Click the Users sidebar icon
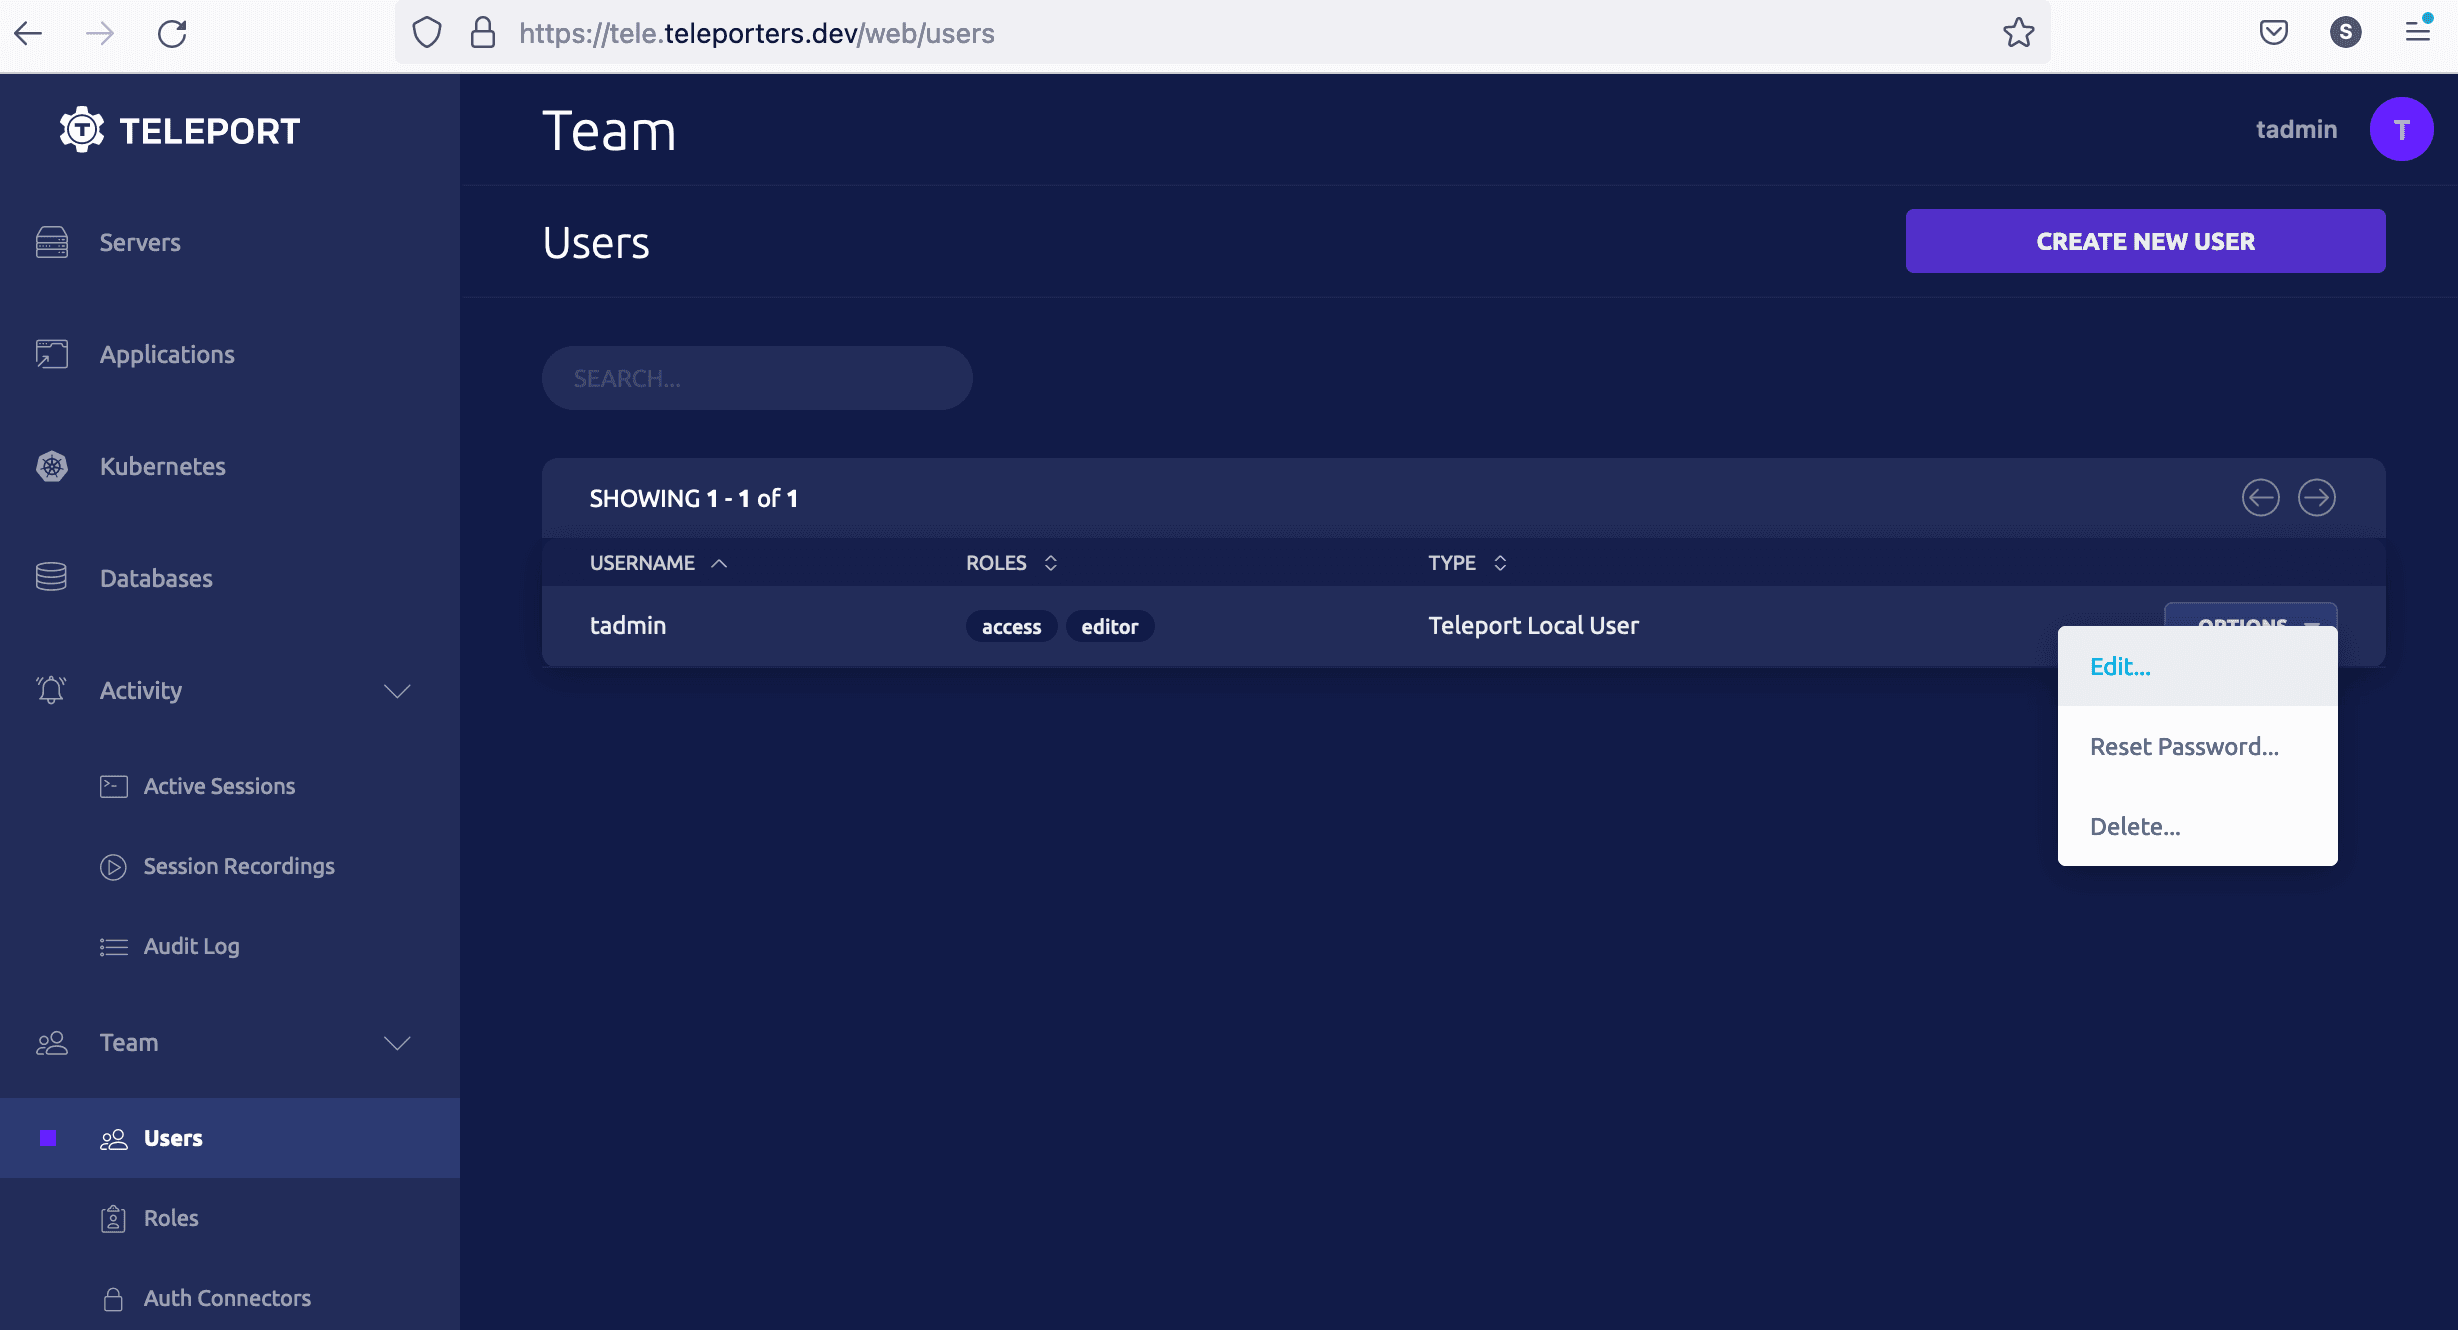 pos(111,1138)
